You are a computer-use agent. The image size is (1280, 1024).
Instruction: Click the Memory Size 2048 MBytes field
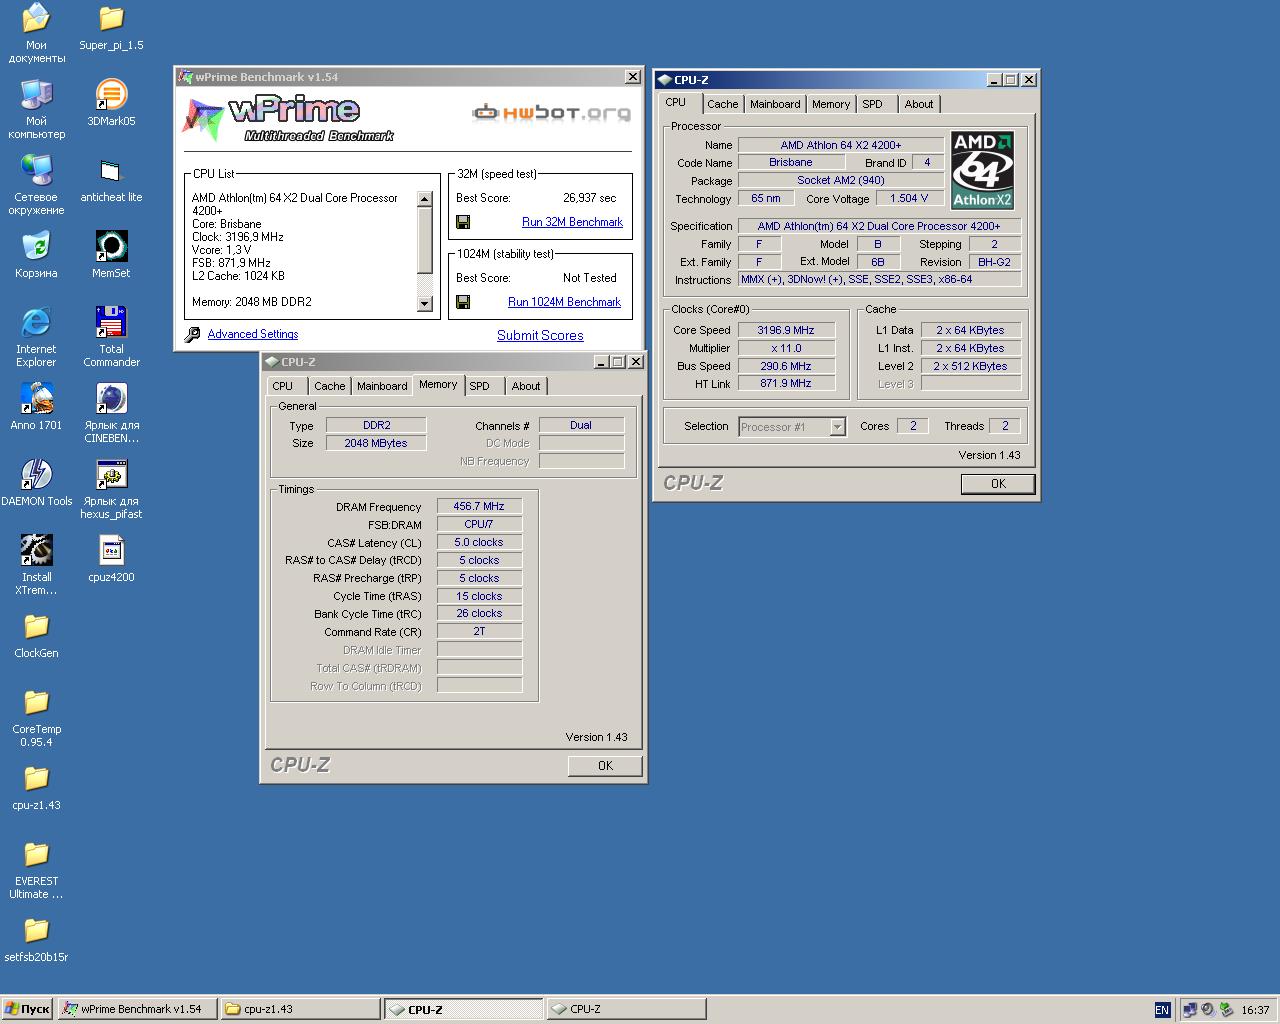[376, 443]
